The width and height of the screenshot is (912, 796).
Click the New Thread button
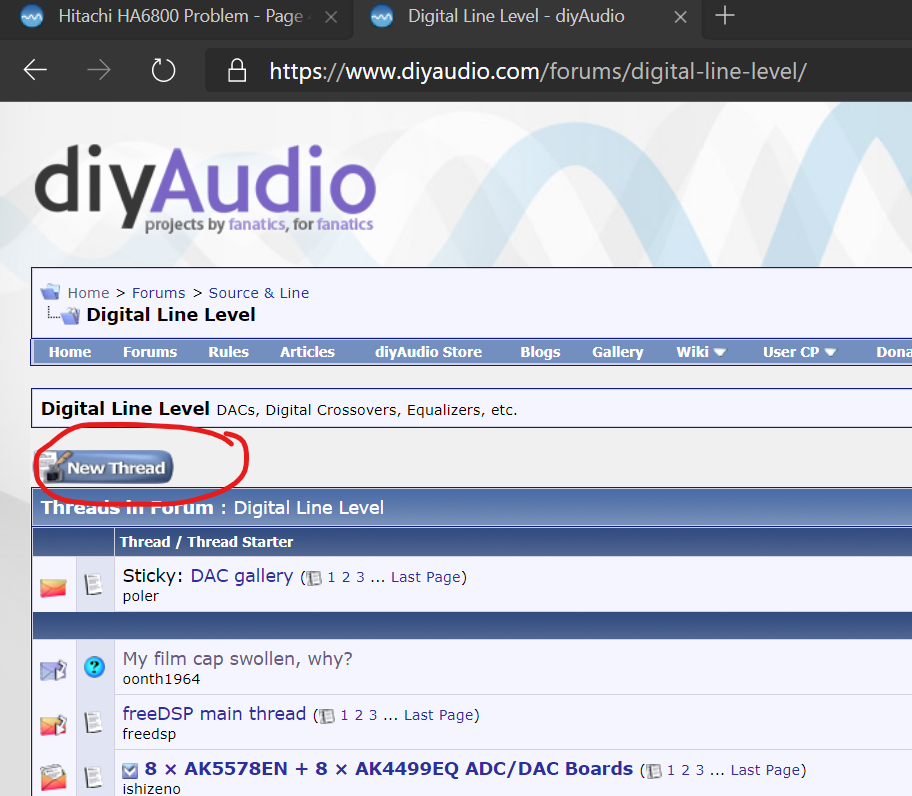pyautogui.click(x=105, y=467)
